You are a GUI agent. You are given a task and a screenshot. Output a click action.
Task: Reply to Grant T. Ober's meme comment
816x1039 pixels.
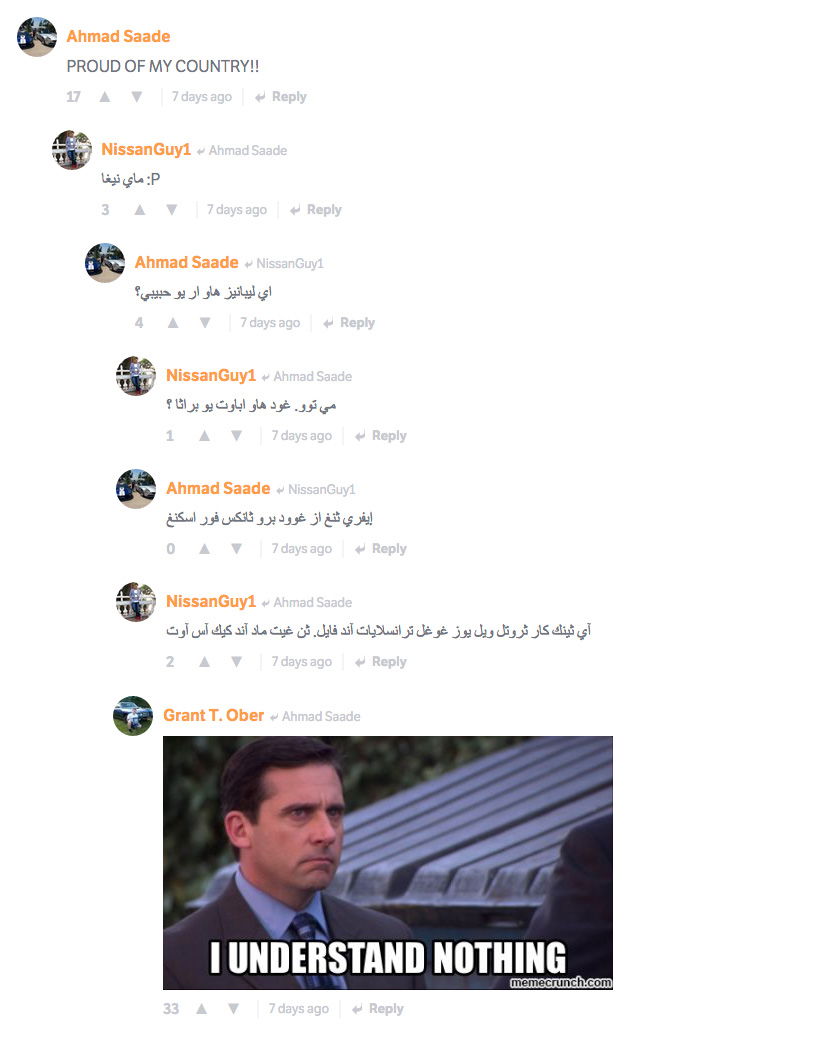pos(378,1009)
